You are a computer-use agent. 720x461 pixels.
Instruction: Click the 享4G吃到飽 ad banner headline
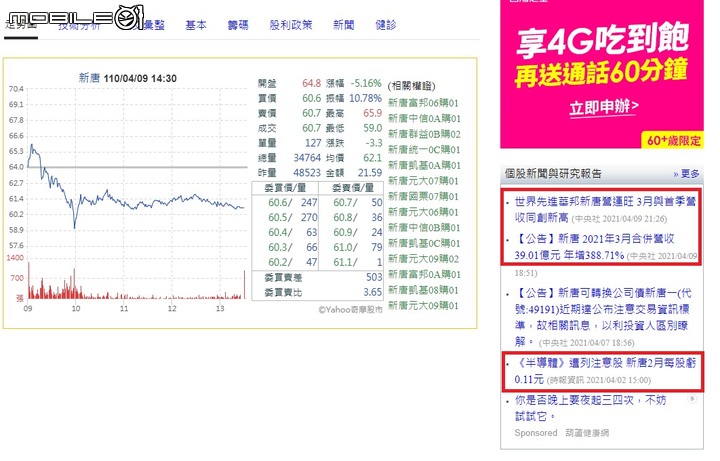(602, 40)
